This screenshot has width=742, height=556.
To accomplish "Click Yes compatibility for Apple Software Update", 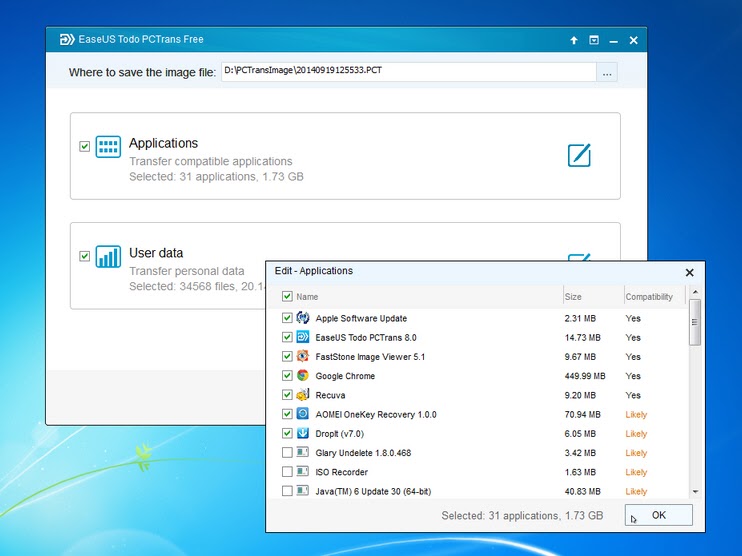I will 633,318.
